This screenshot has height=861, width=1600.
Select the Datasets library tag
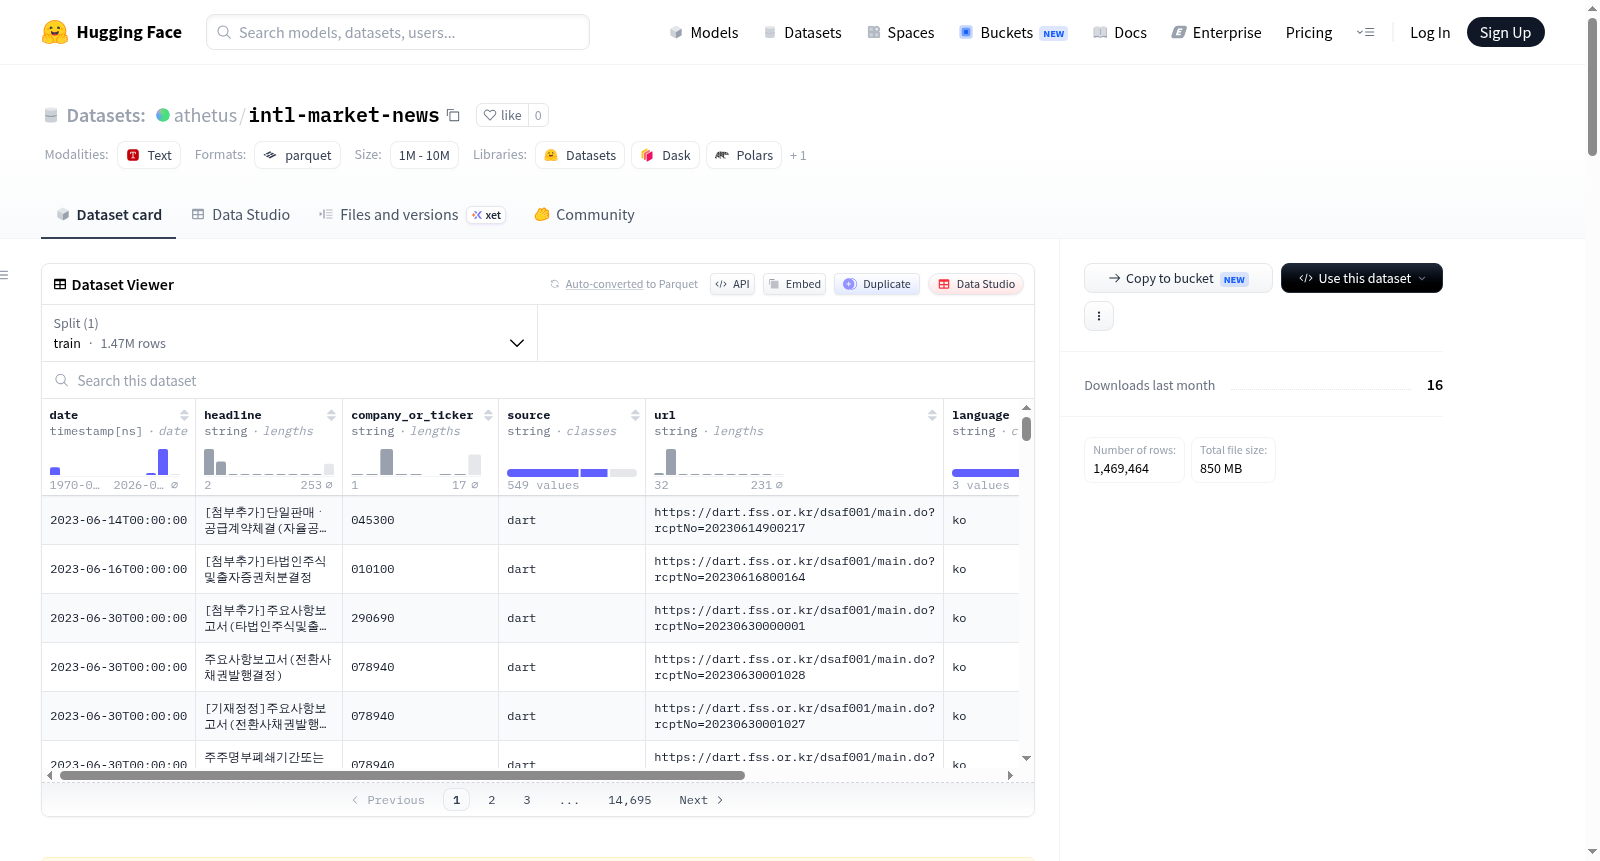580,155
